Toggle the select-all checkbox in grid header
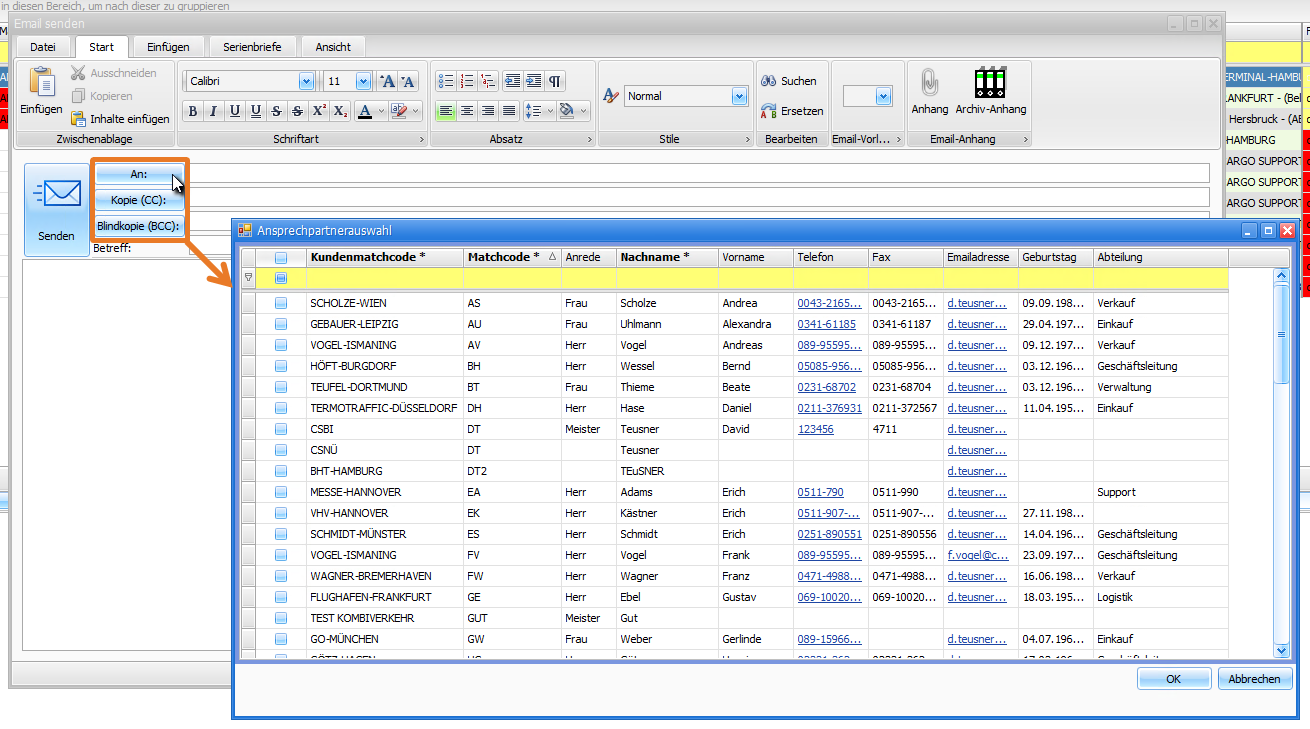 tap(281, 257)
